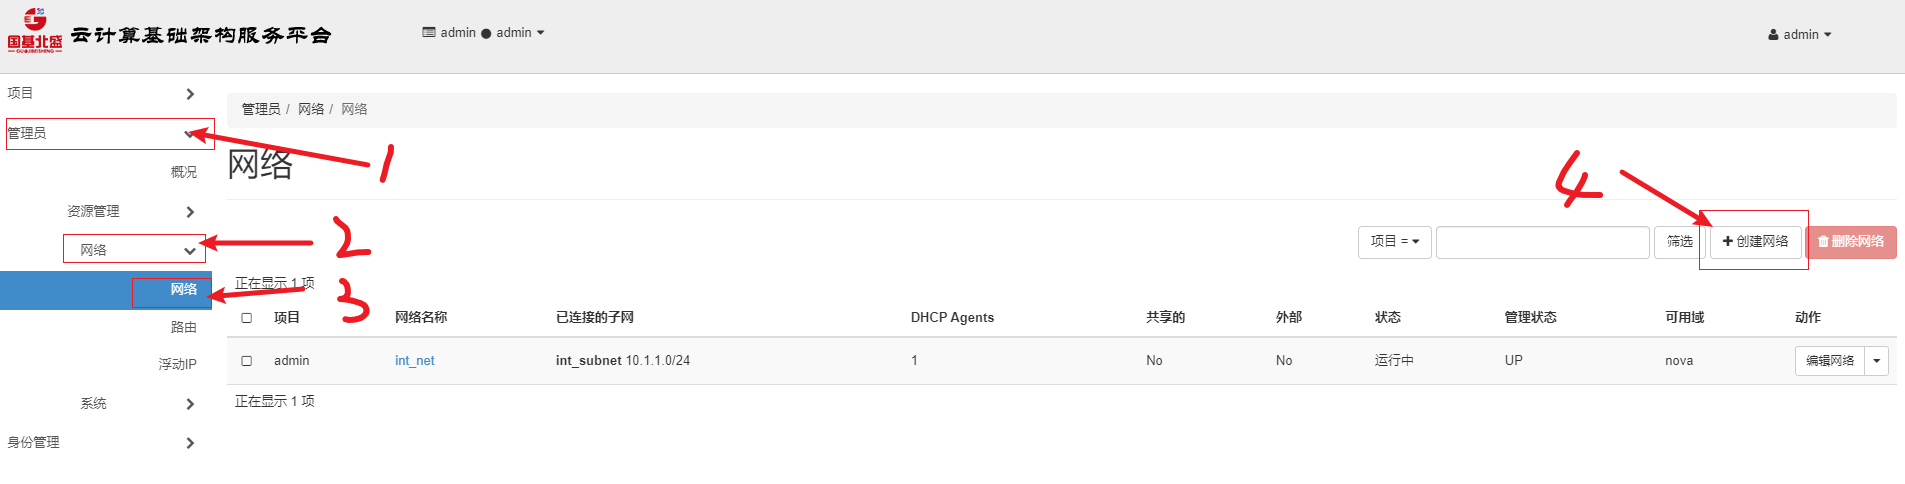This screenshot has width=1905, height=484.
Task: Open the 浮动IP sidebar menu item
Action: pos(177,364)
